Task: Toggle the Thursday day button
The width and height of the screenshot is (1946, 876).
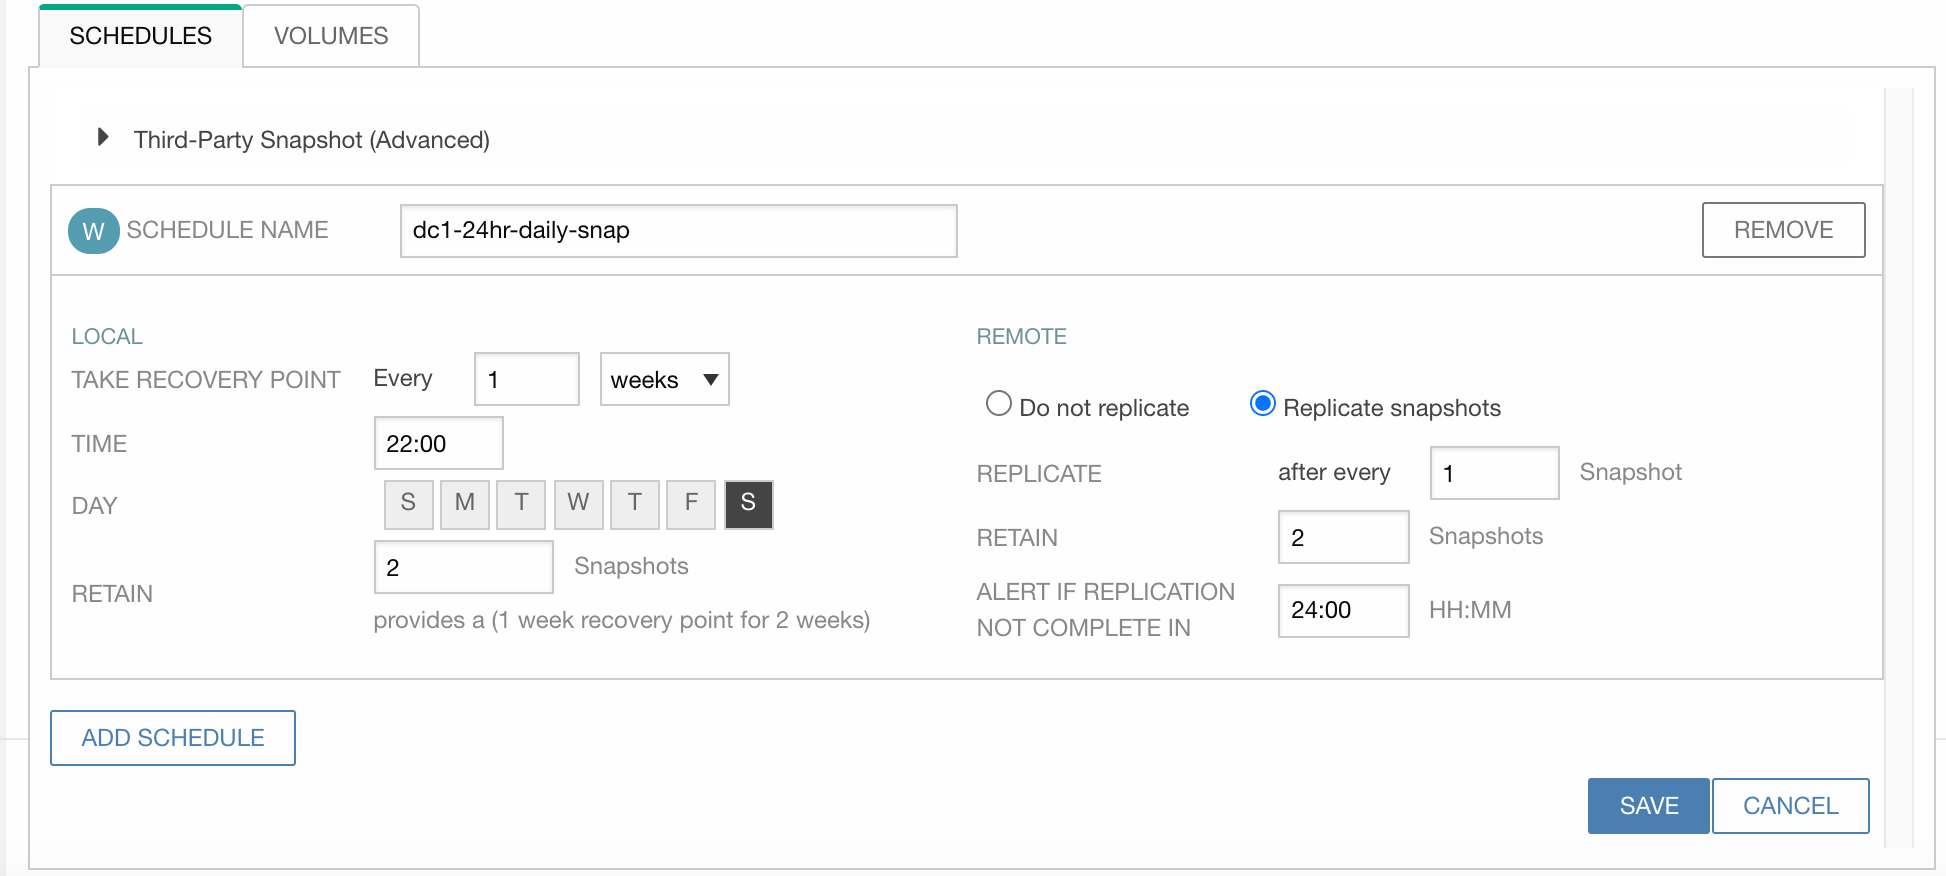Action: click(x=635, y=503)
